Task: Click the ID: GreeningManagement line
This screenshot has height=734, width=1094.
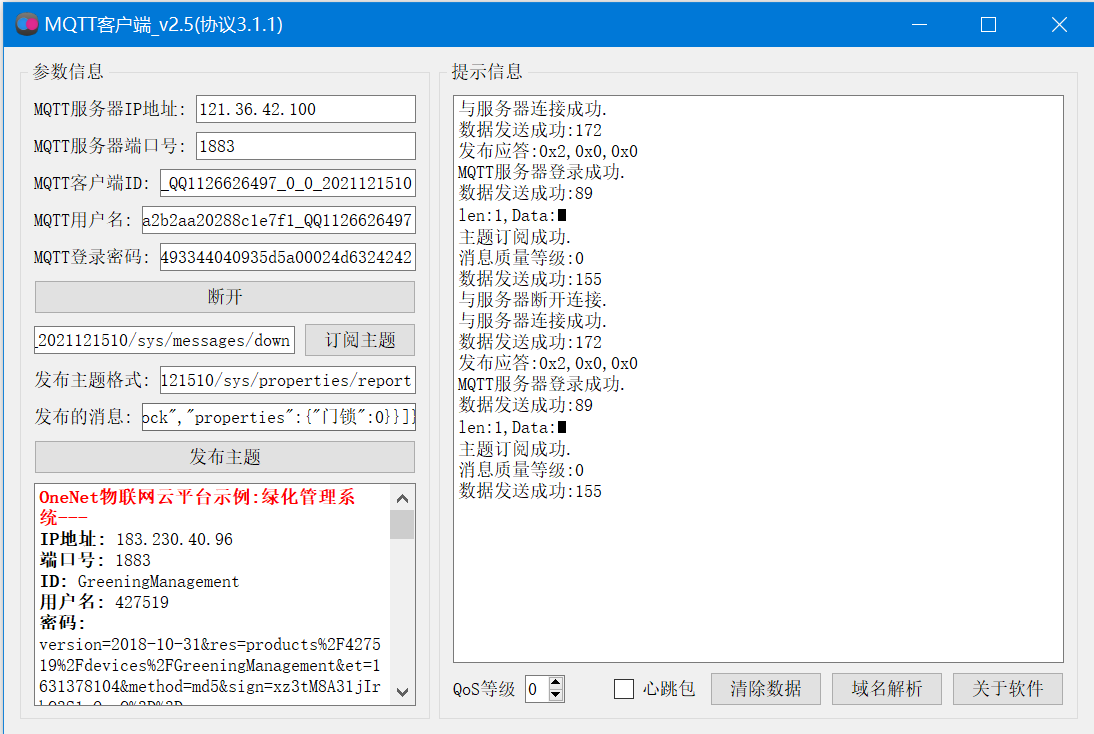Action: 139,581
